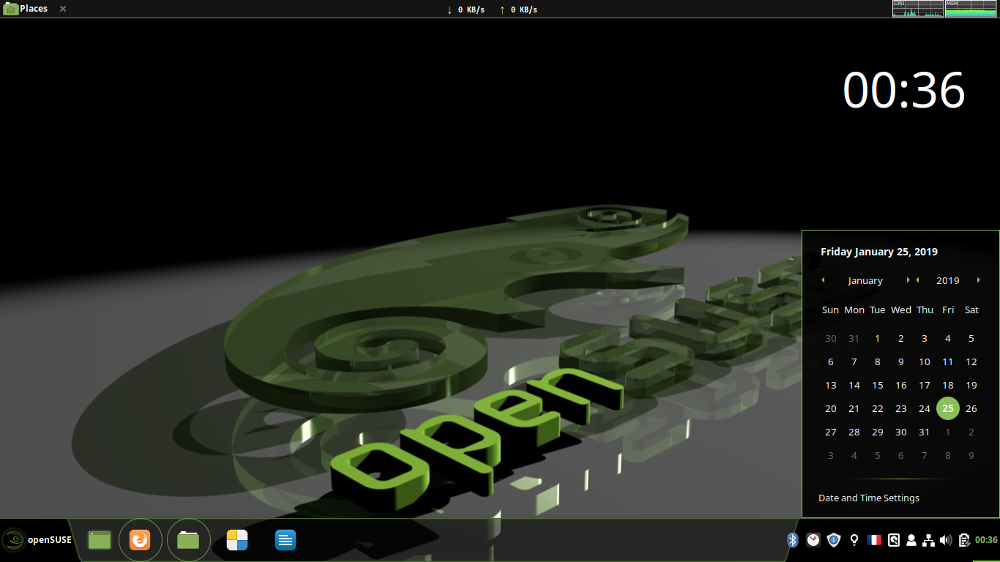Click the January month label
This screenshot has height=562, width=1000.
click(x=865, y=281)
